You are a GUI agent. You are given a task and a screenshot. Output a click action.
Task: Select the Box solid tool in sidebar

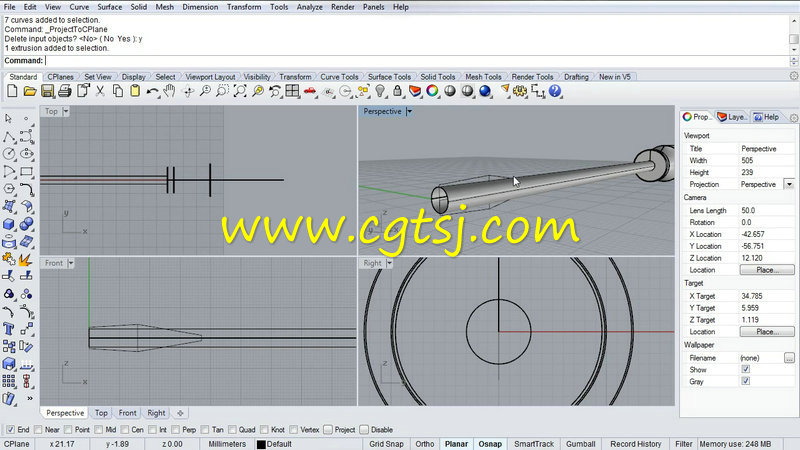pos(9,224)
